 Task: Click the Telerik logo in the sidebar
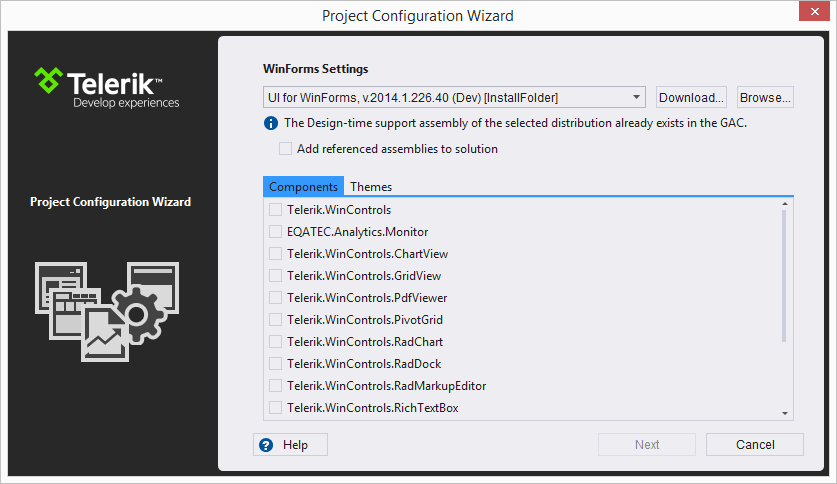click(107, 88)
